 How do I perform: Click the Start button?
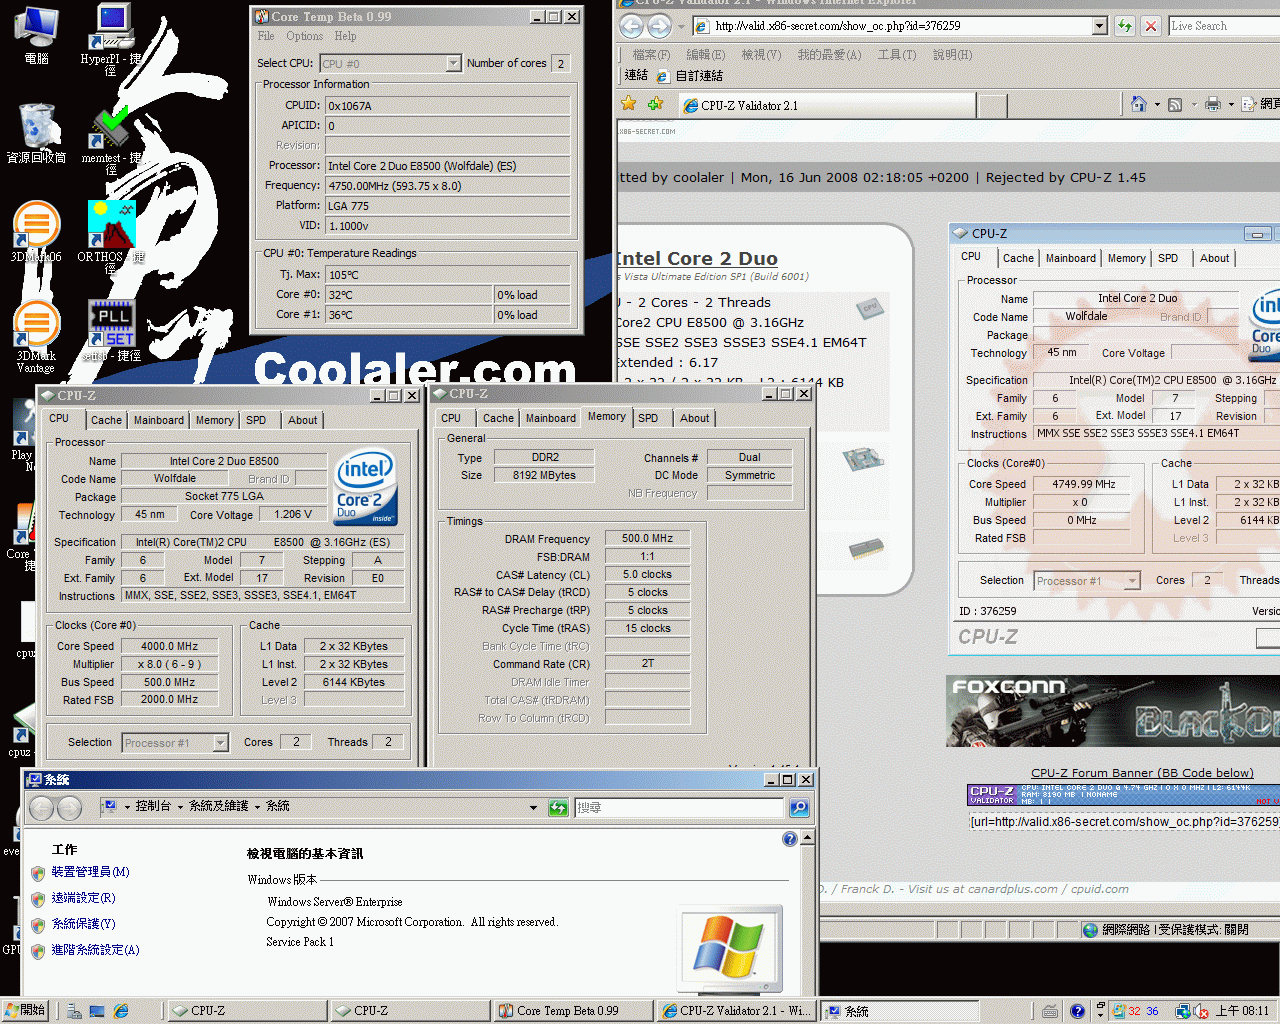click(25, 1010)
